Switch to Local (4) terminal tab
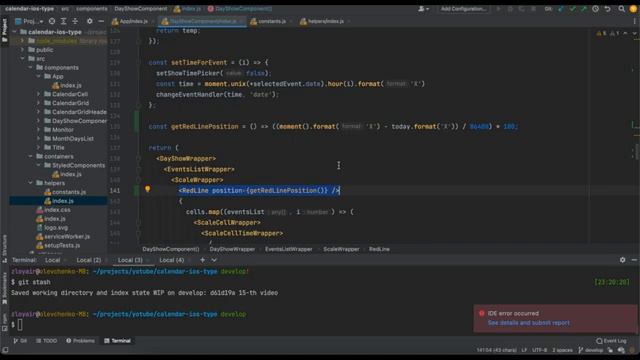This screenshot has height=360, width=640. pos(171,260)
